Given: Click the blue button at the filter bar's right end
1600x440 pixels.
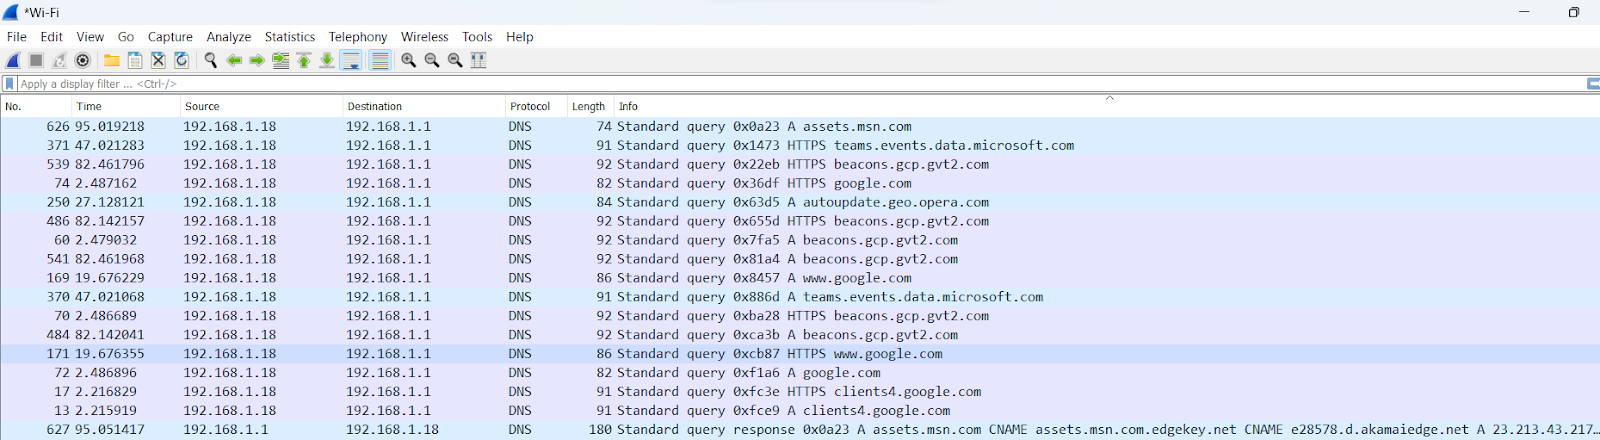Looking at the screenshot, I should [x=1593, y=84].
